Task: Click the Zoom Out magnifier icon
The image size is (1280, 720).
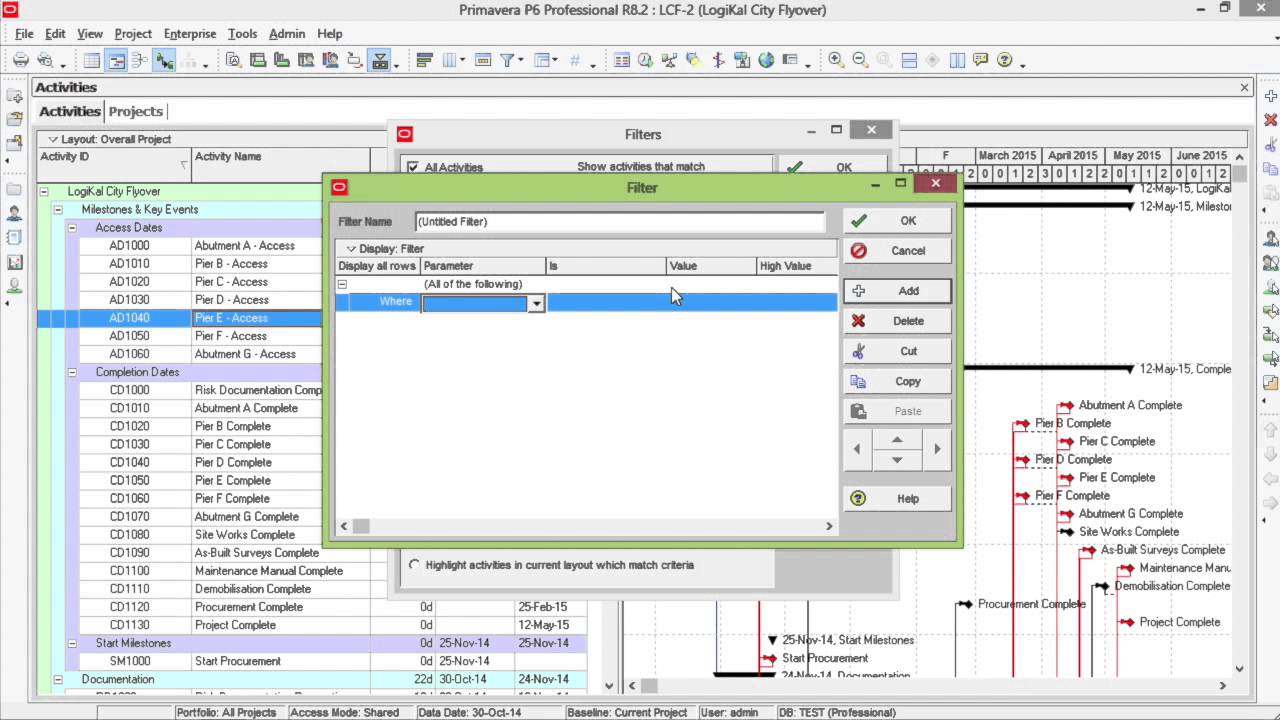Action: click(x=859, y=60)
